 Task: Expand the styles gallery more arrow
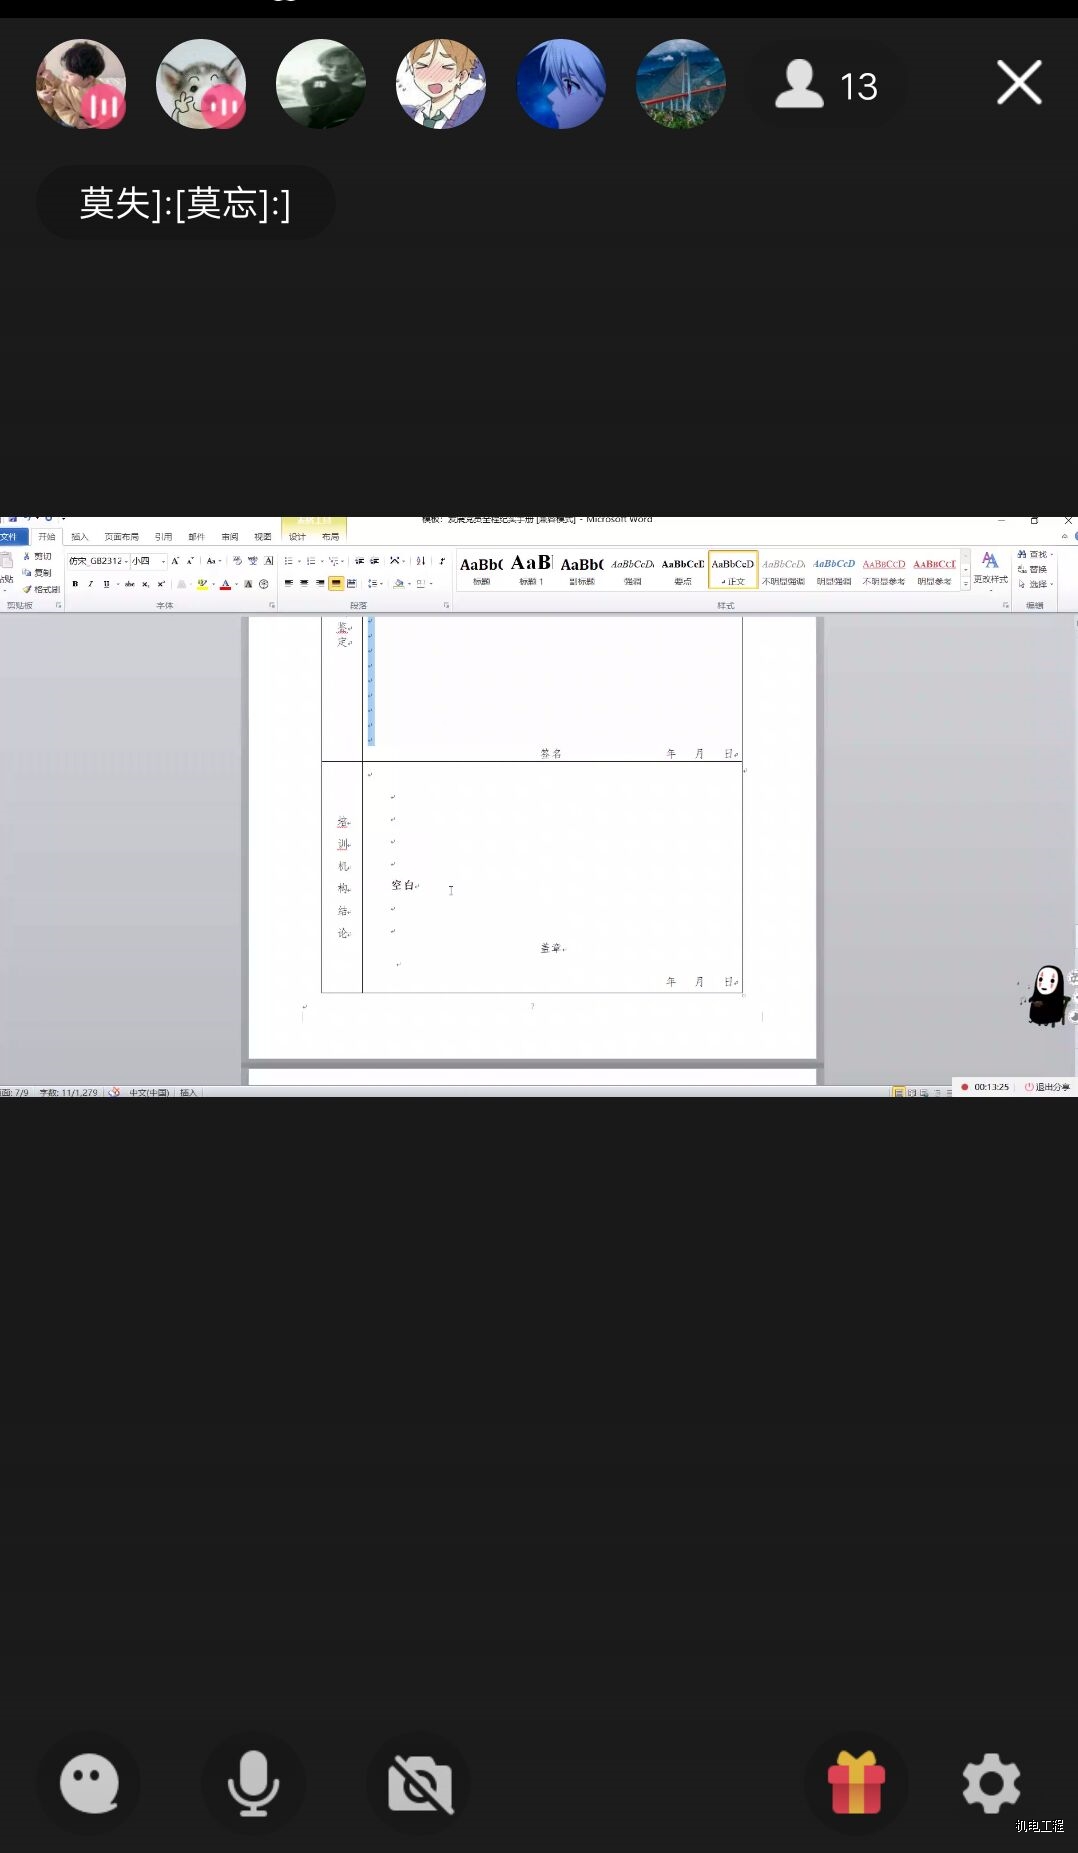point(965,583)
